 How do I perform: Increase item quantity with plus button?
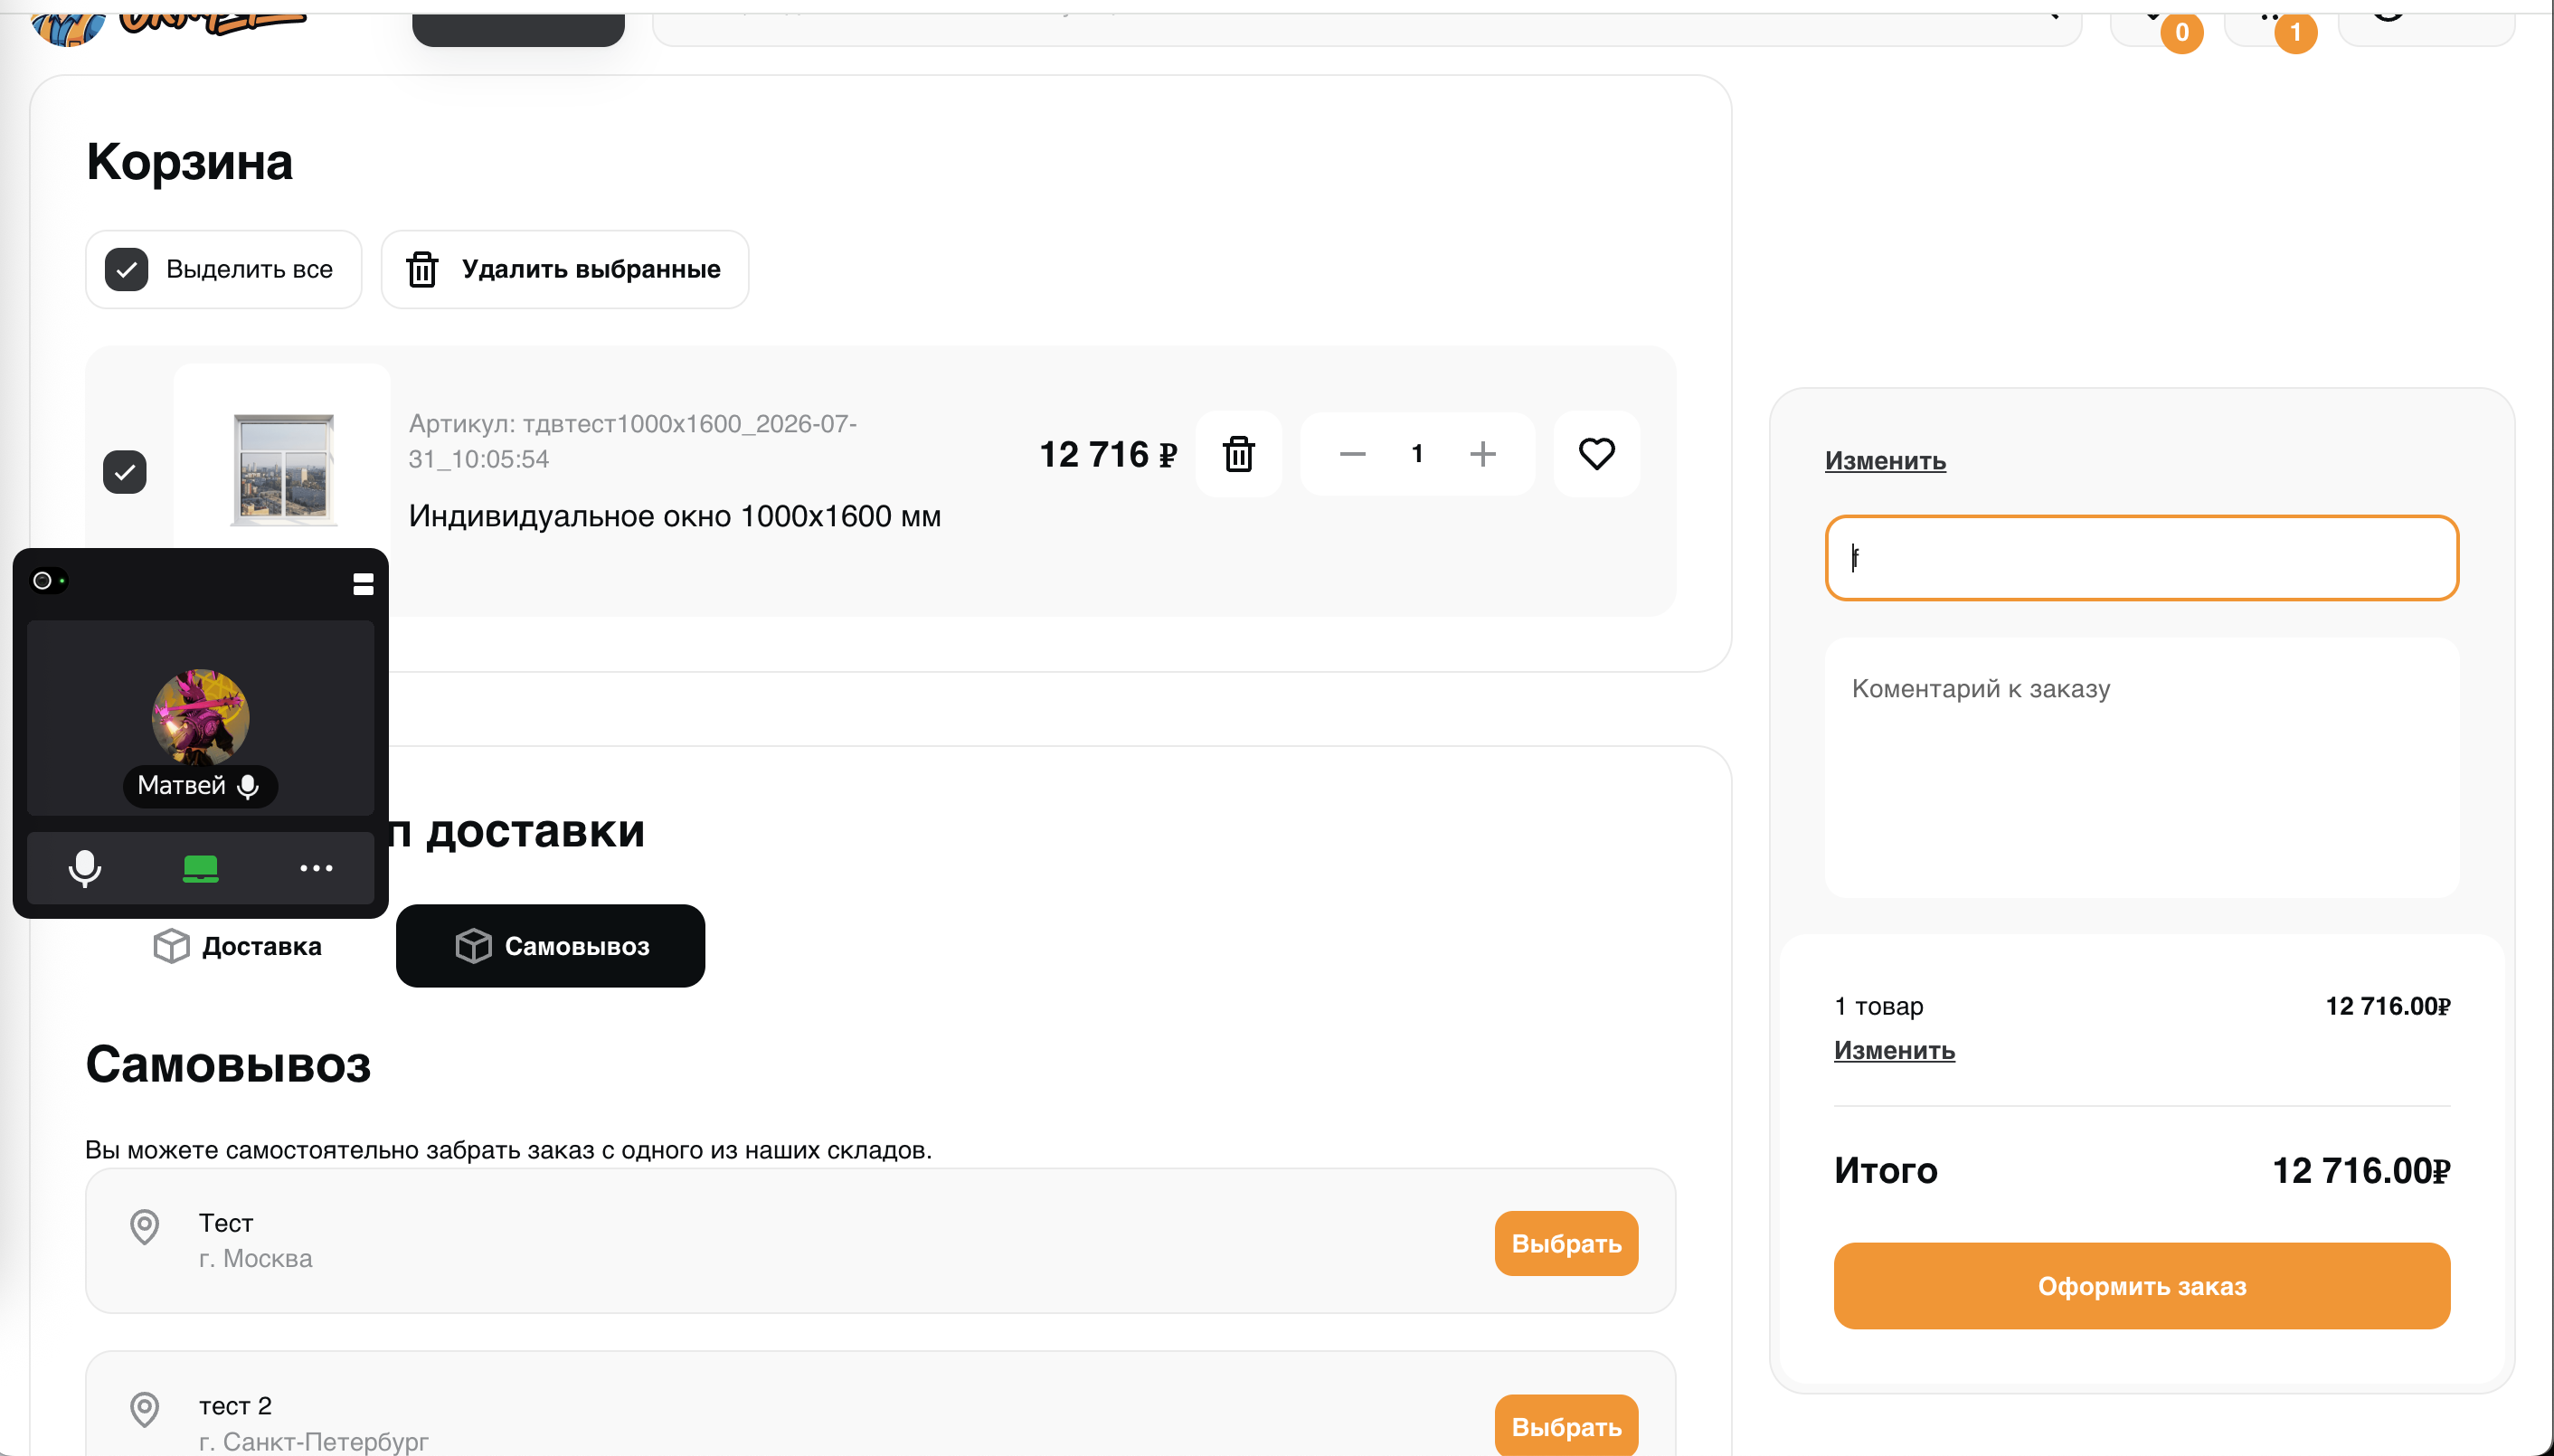point(1483,454)
